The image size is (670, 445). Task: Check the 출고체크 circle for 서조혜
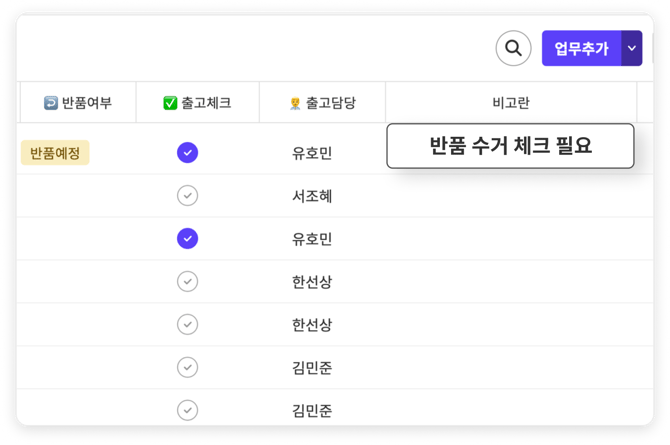[x=187, y=195]
